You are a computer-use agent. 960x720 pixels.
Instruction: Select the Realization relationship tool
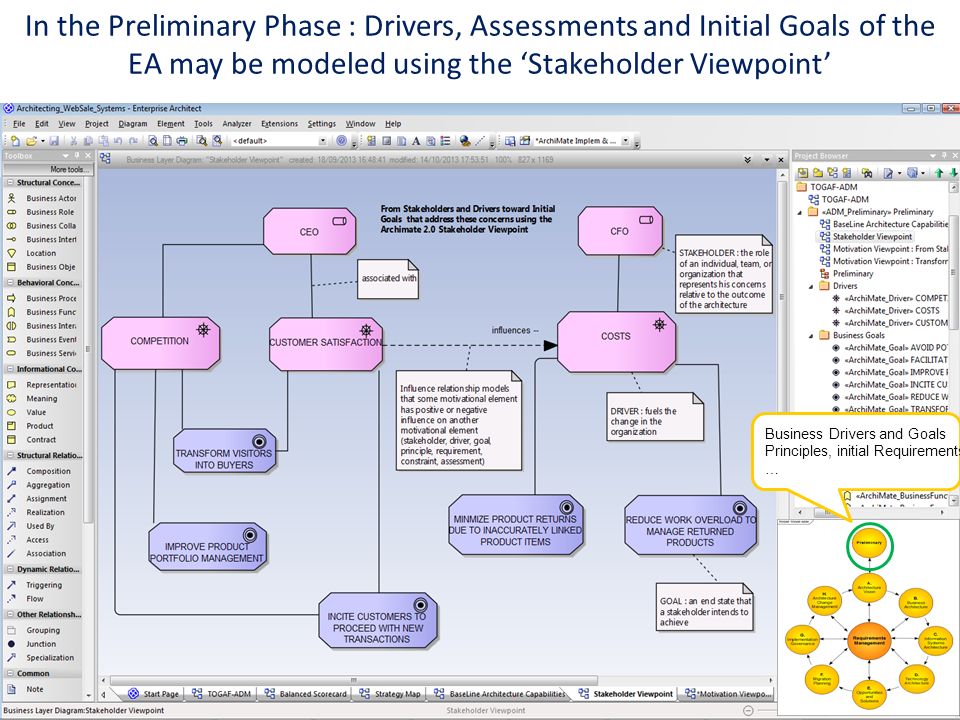tap(42, 512)
